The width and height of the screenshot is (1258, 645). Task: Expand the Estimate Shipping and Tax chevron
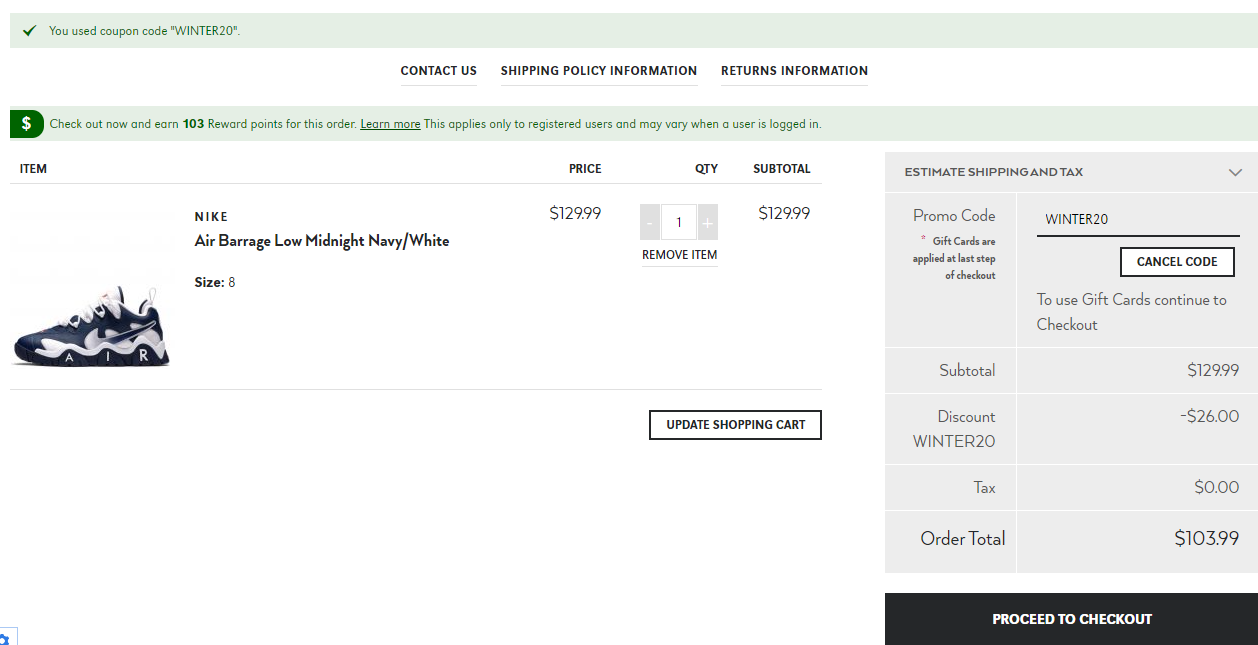pos(1236,172)
